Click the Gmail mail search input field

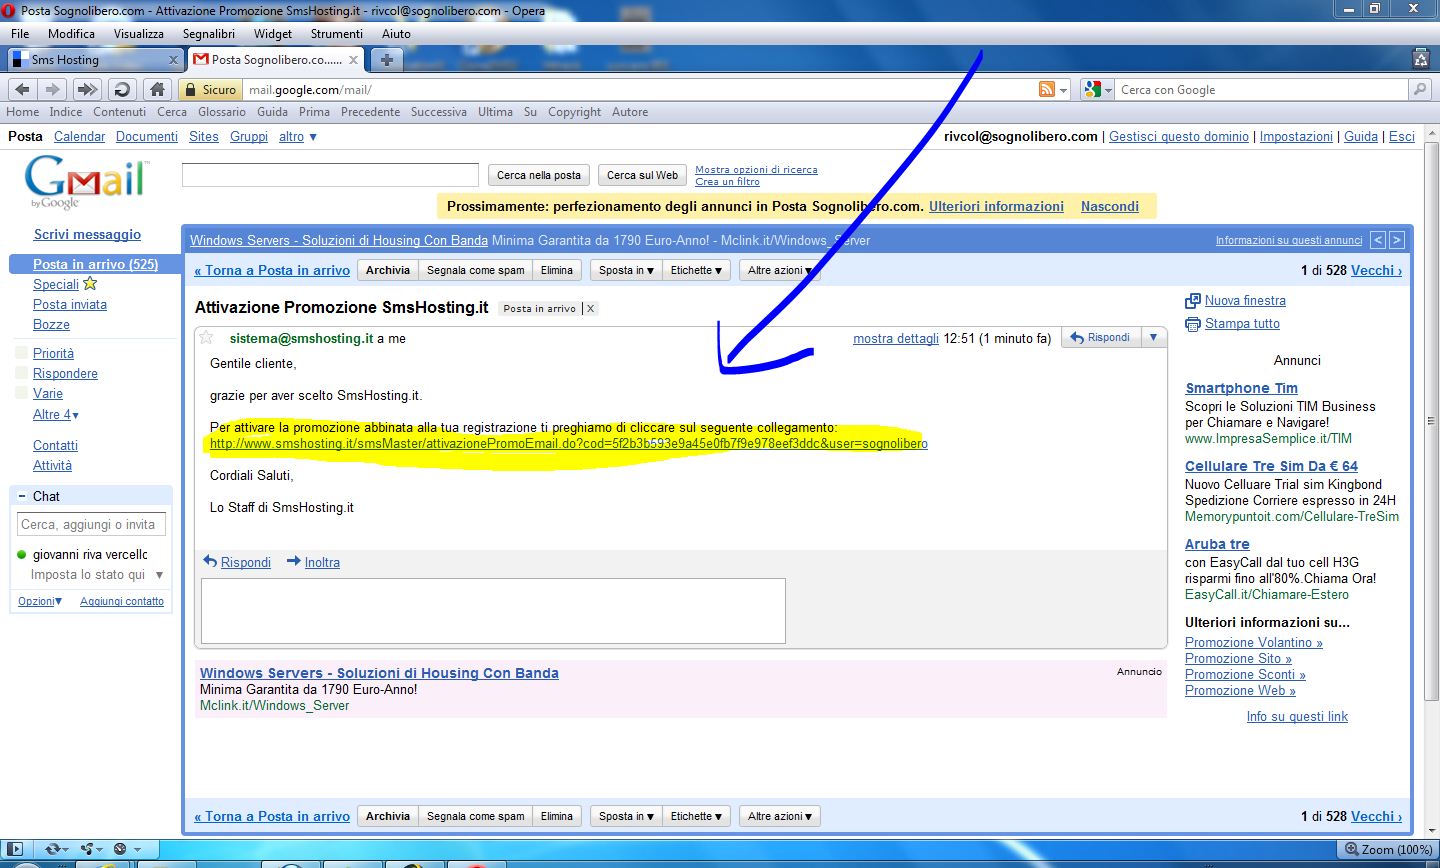pyautogui.click(x=330, y=175)
